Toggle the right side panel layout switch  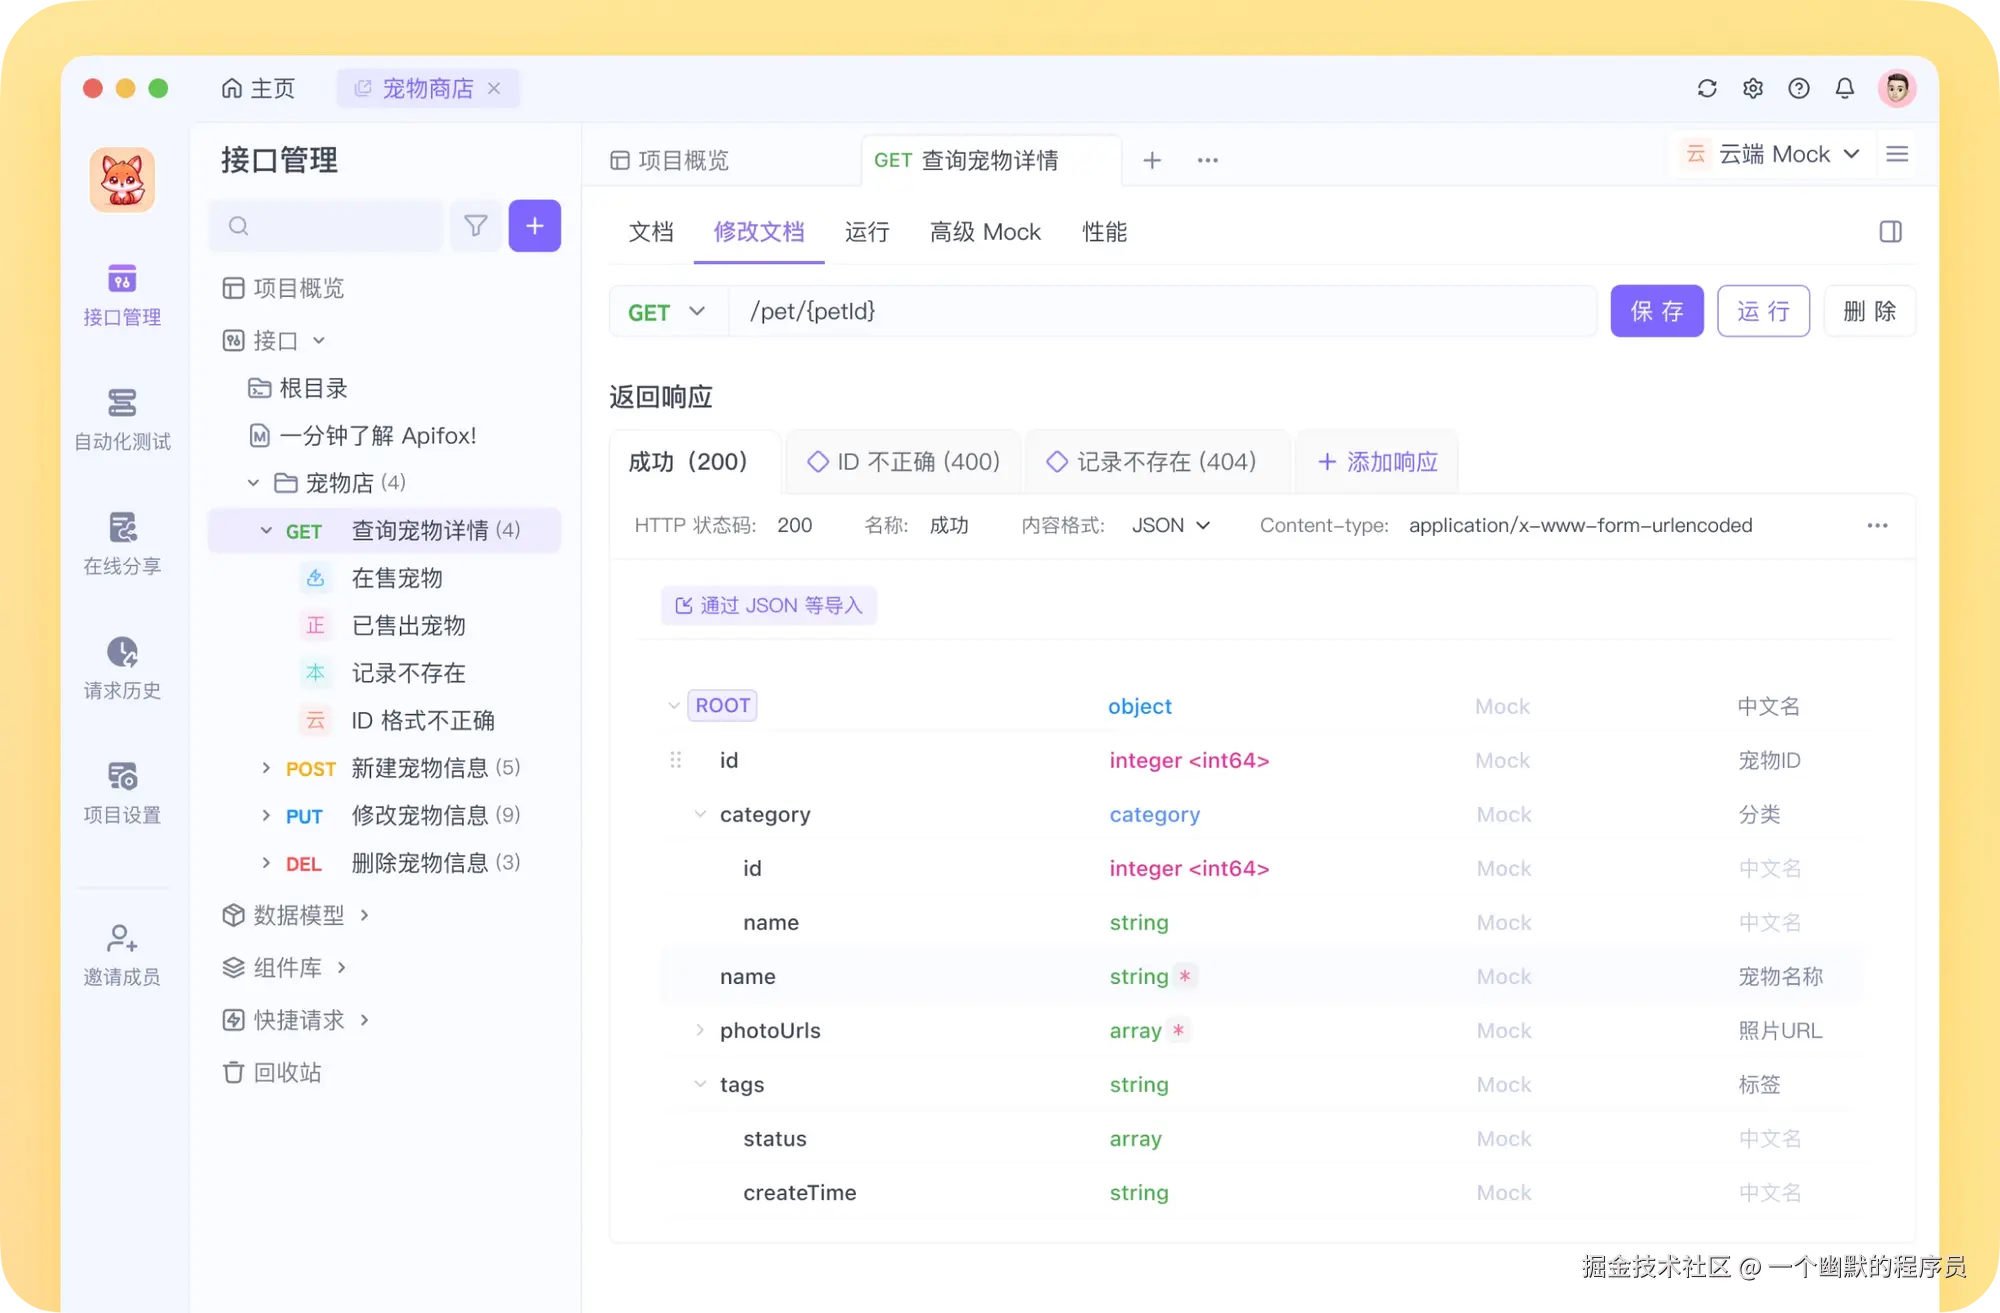[1890, 232]
